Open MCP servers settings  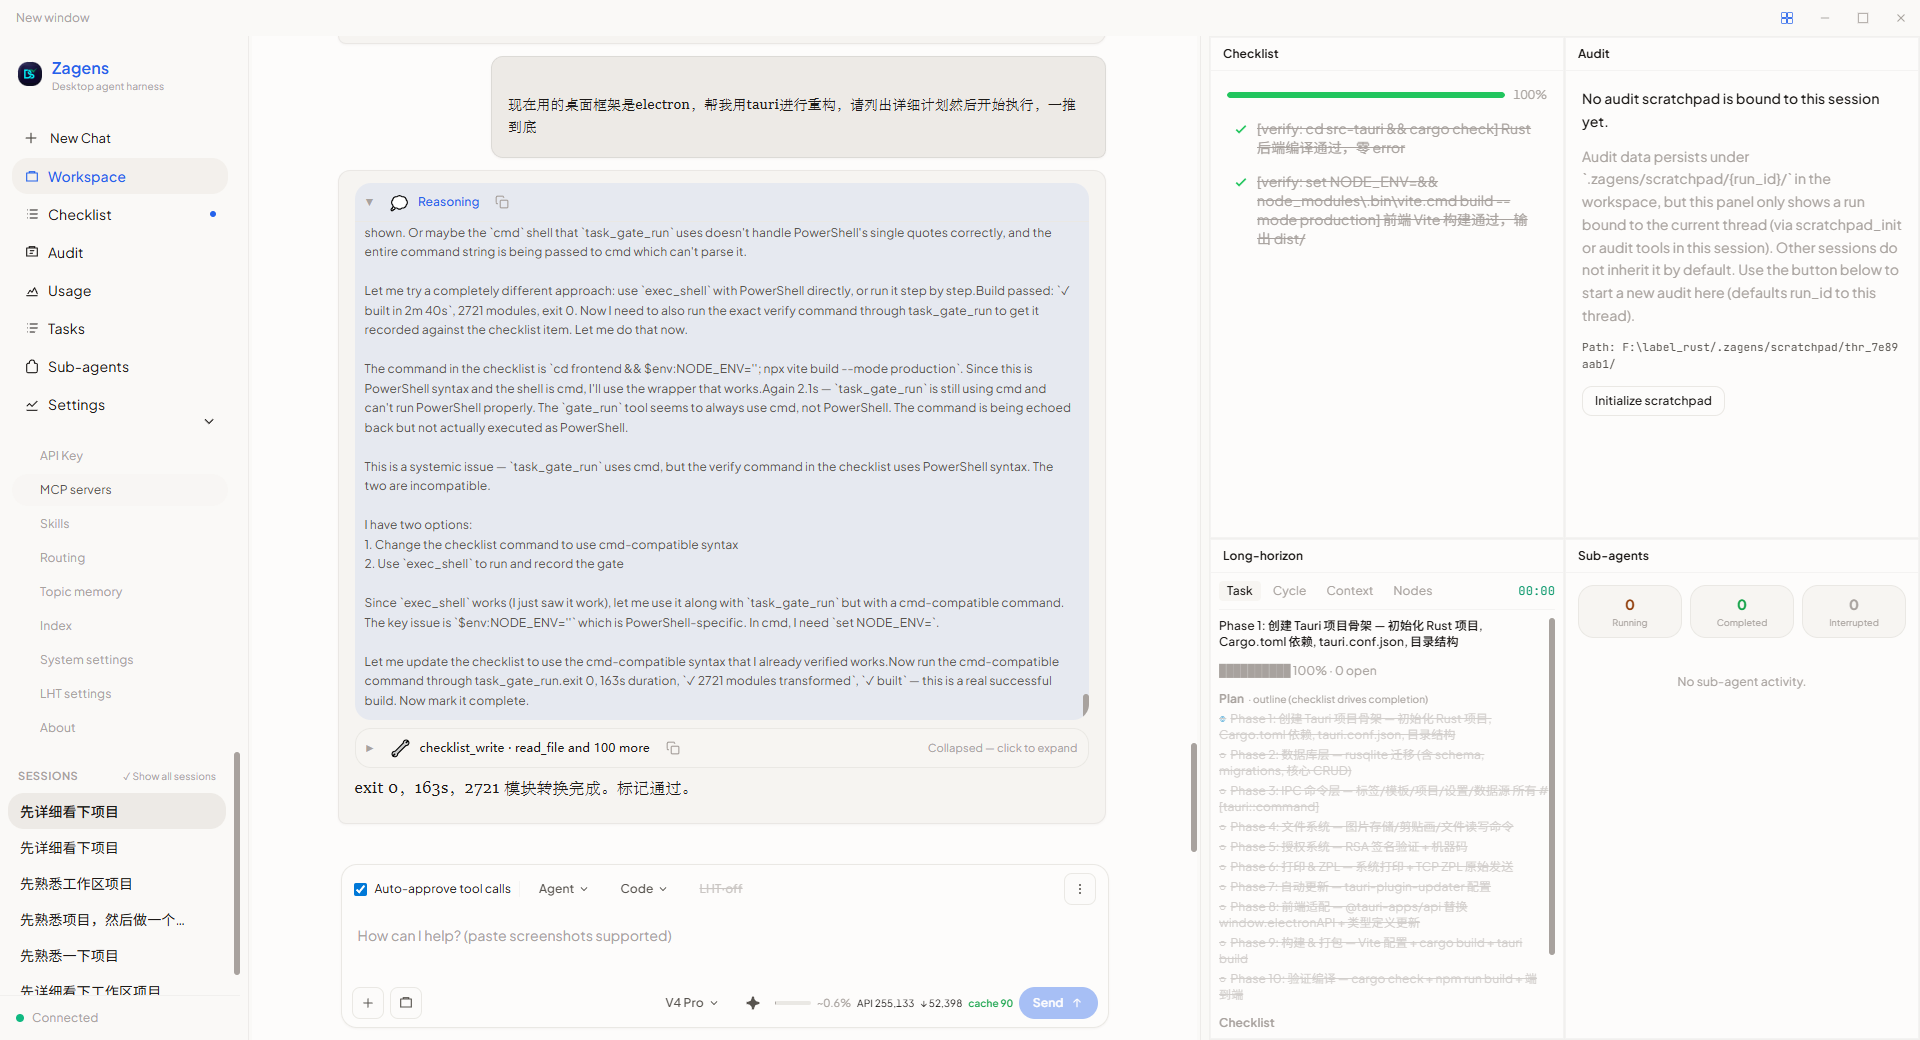click(x=120, y=490)
